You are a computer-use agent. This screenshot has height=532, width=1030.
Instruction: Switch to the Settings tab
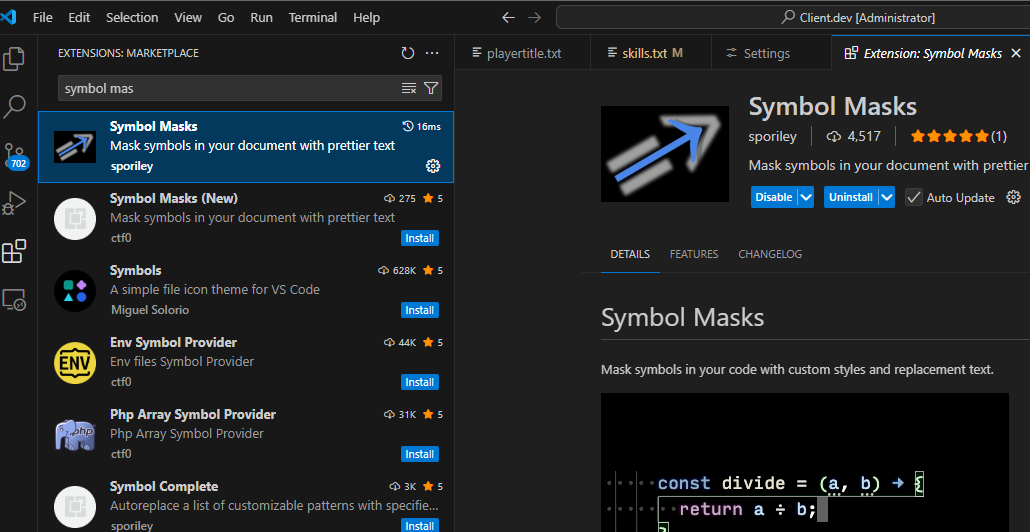pos(771,53)
